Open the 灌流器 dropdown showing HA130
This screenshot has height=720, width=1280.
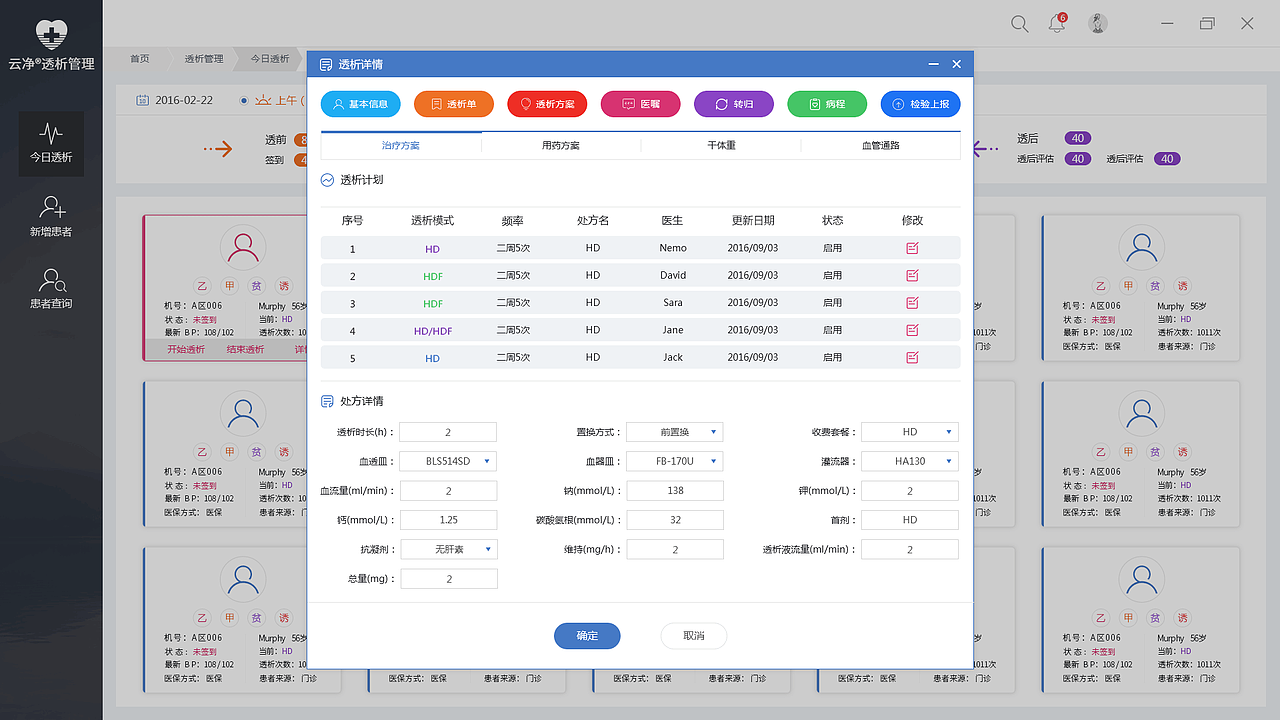(909, 461)
